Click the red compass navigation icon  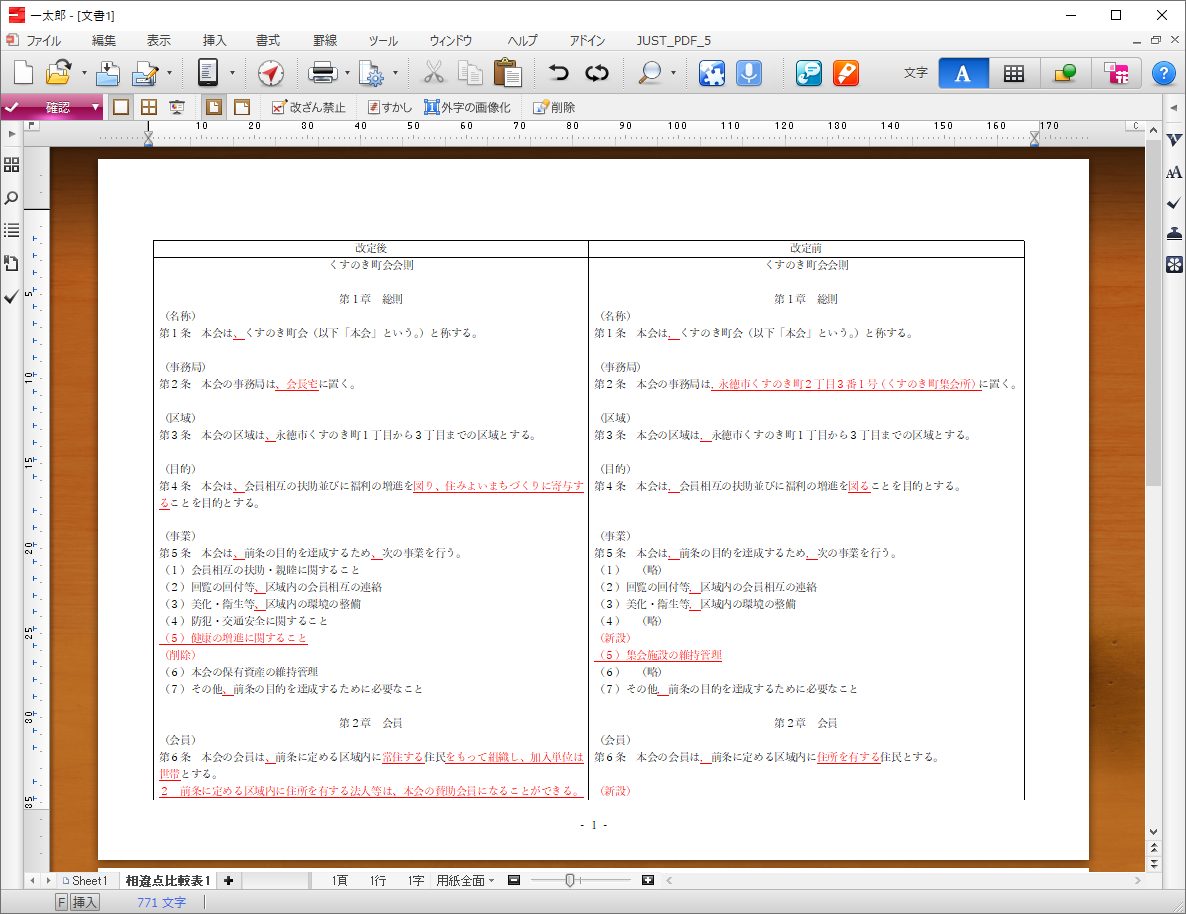pos(271,73)
